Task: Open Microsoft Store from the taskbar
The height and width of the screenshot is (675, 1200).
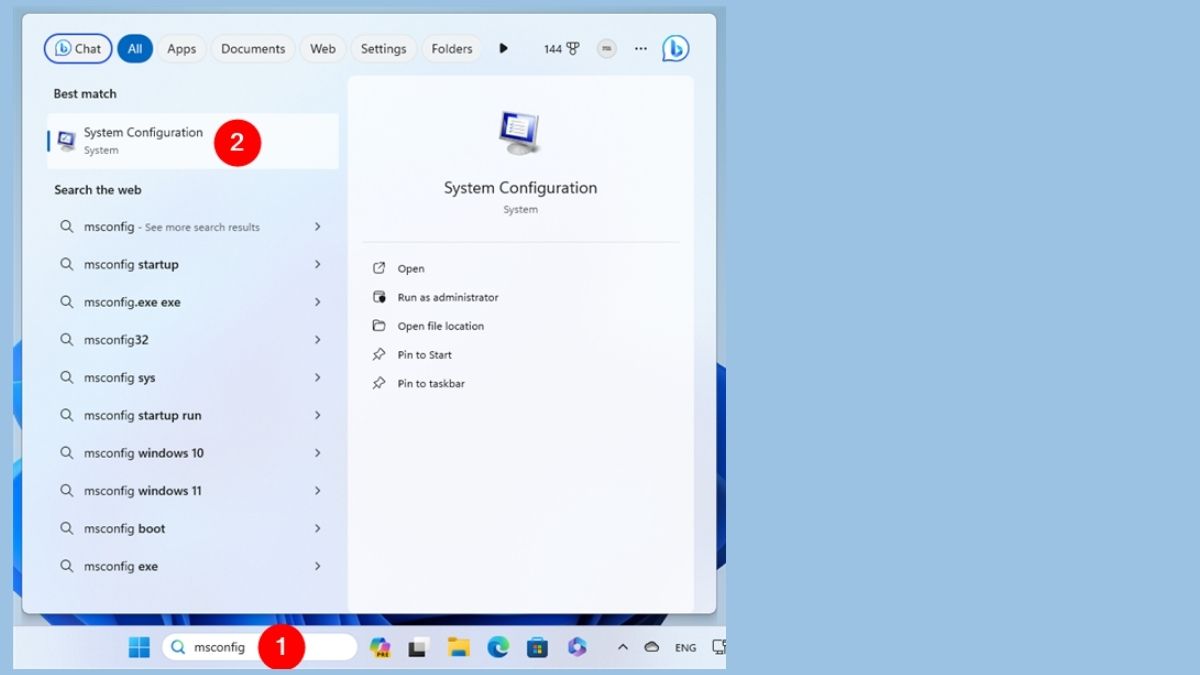Action: [x=537, y=647]
